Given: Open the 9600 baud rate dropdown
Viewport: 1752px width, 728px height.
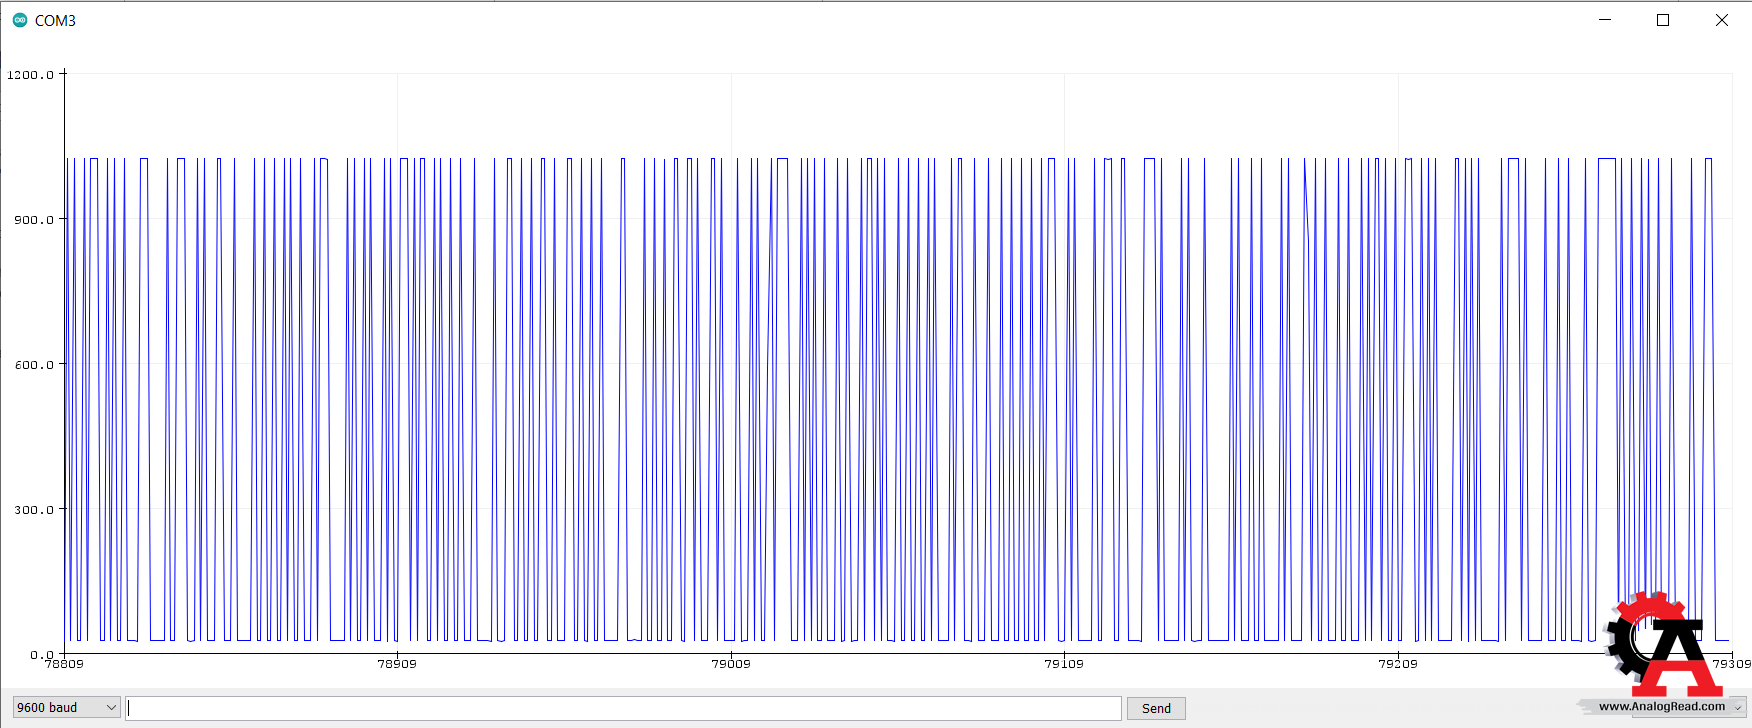Looking at the screenshot, I should coord(66,707).
